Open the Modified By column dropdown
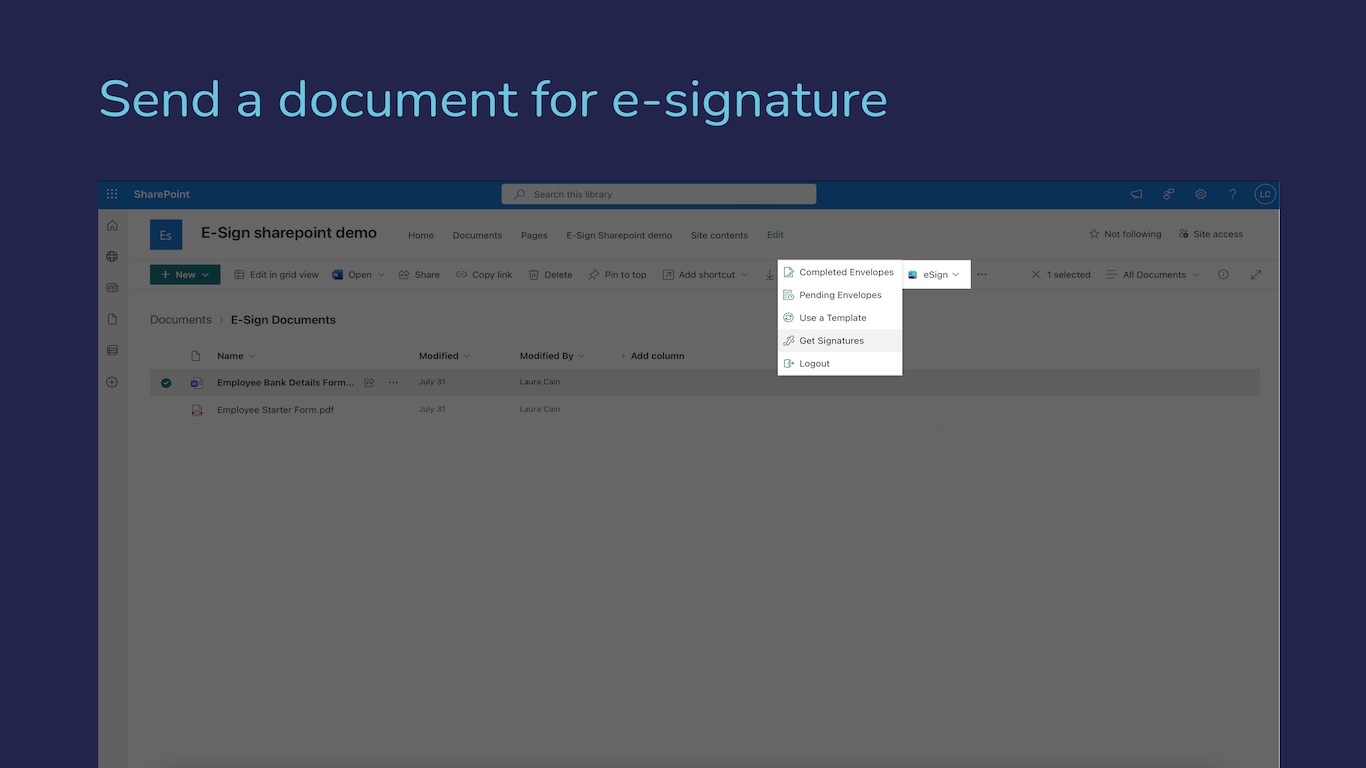1366x768 pixels. [x=552, y=356]
